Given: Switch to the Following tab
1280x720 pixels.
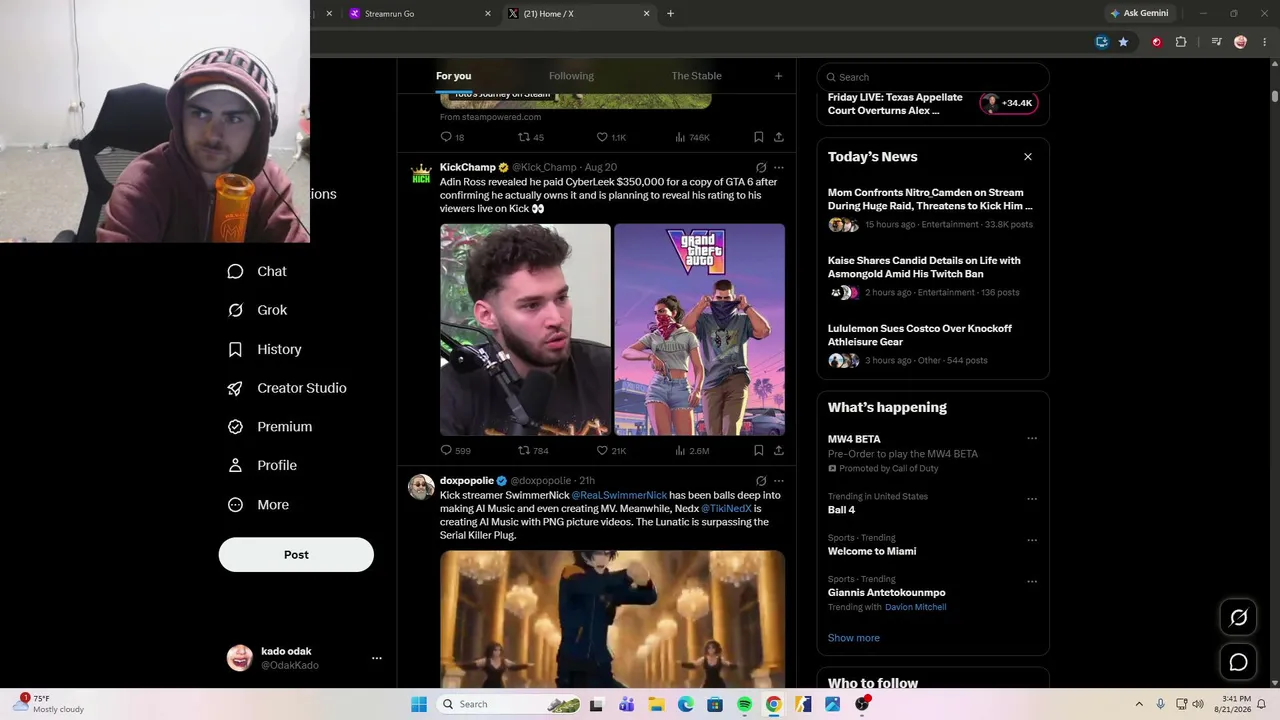Looking at the screenshot, I should click(571, 76).
